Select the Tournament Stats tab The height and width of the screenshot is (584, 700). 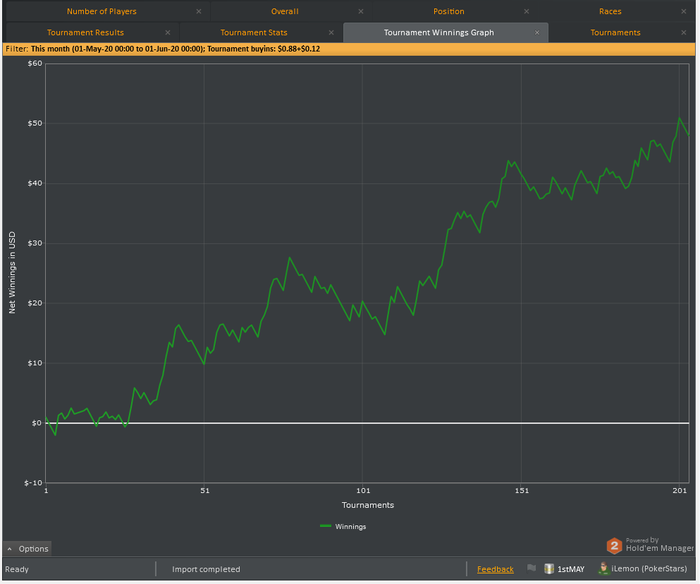[254, 33]
